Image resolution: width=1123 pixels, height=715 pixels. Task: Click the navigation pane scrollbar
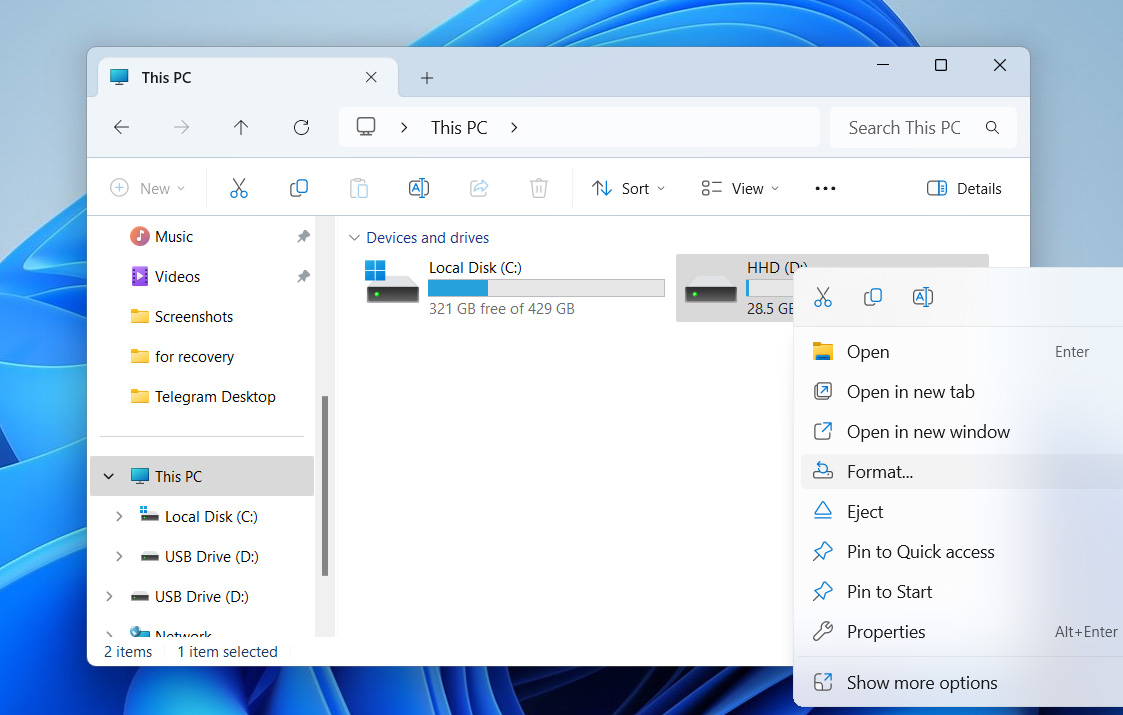(325, 485)
